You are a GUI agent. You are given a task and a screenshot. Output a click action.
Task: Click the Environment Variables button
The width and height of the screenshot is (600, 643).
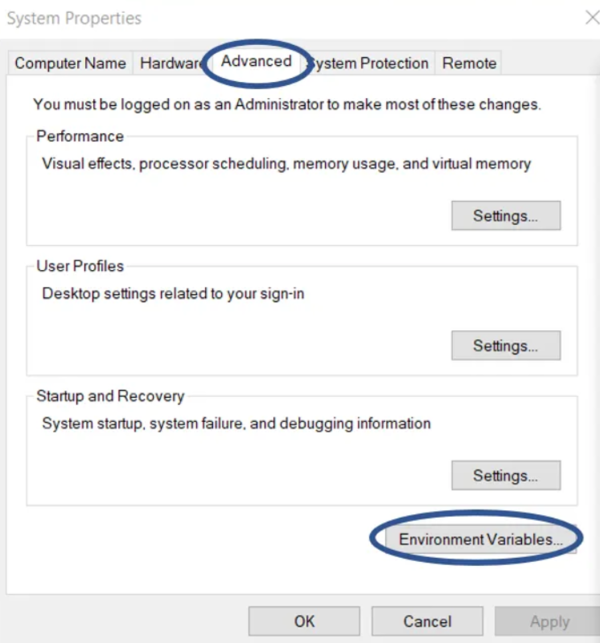click(480, 539)
